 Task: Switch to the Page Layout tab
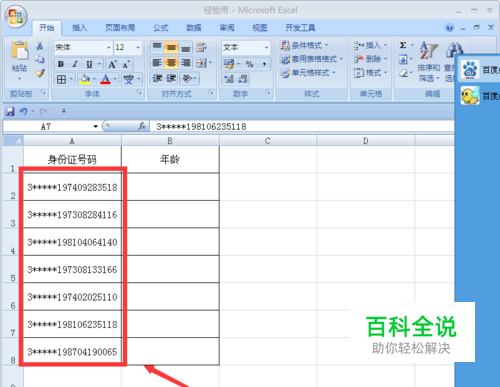click(x=120, y=28)
